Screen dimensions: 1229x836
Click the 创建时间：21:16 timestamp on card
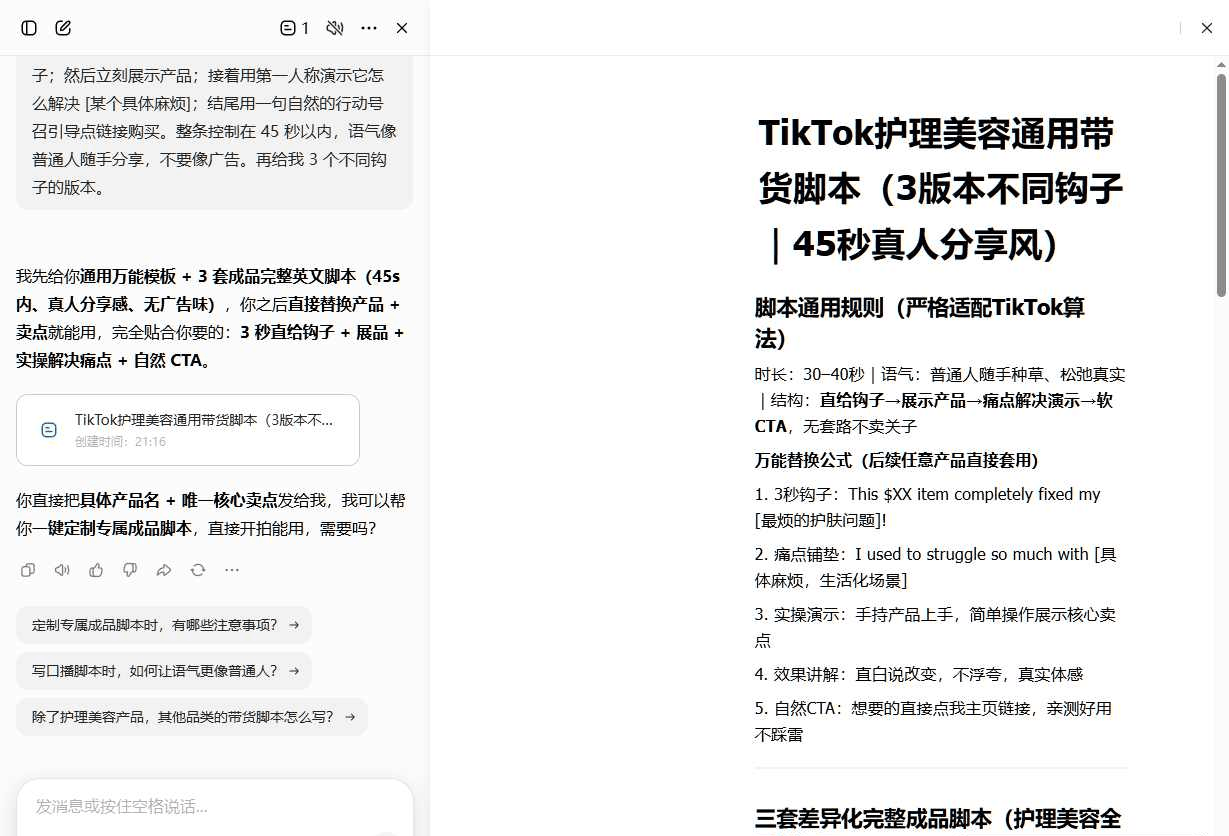[120, 441]
